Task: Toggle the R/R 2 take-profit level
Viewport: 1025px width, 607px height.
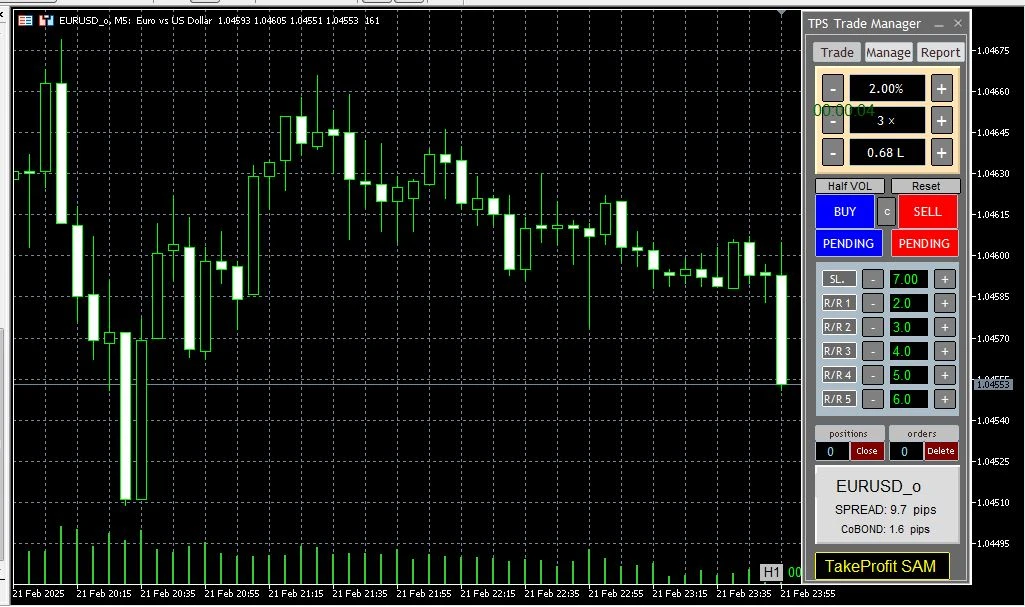Action: (x=838, y=327)
